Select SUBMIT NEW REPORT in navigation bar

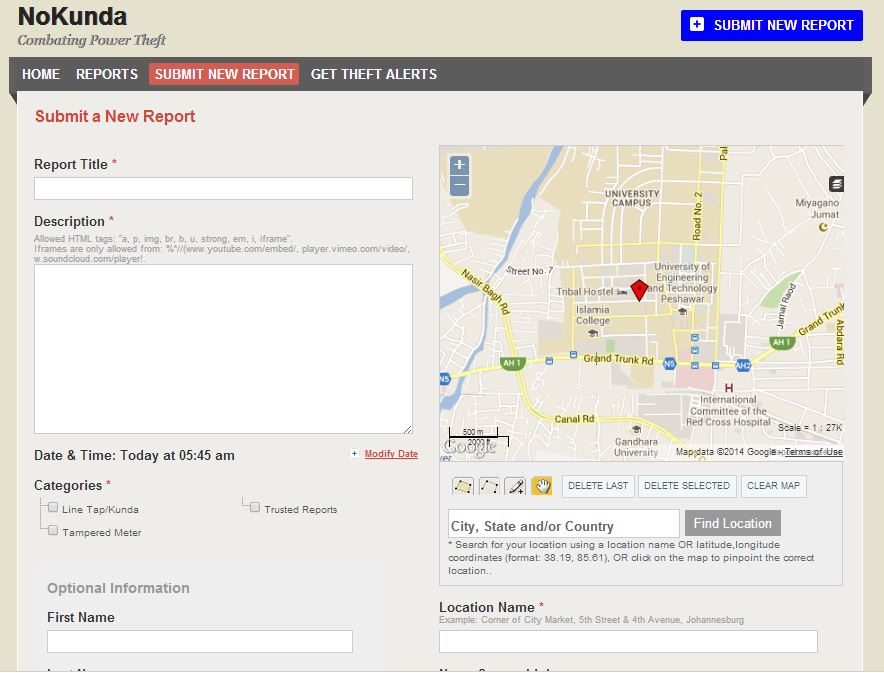(224, 74)
